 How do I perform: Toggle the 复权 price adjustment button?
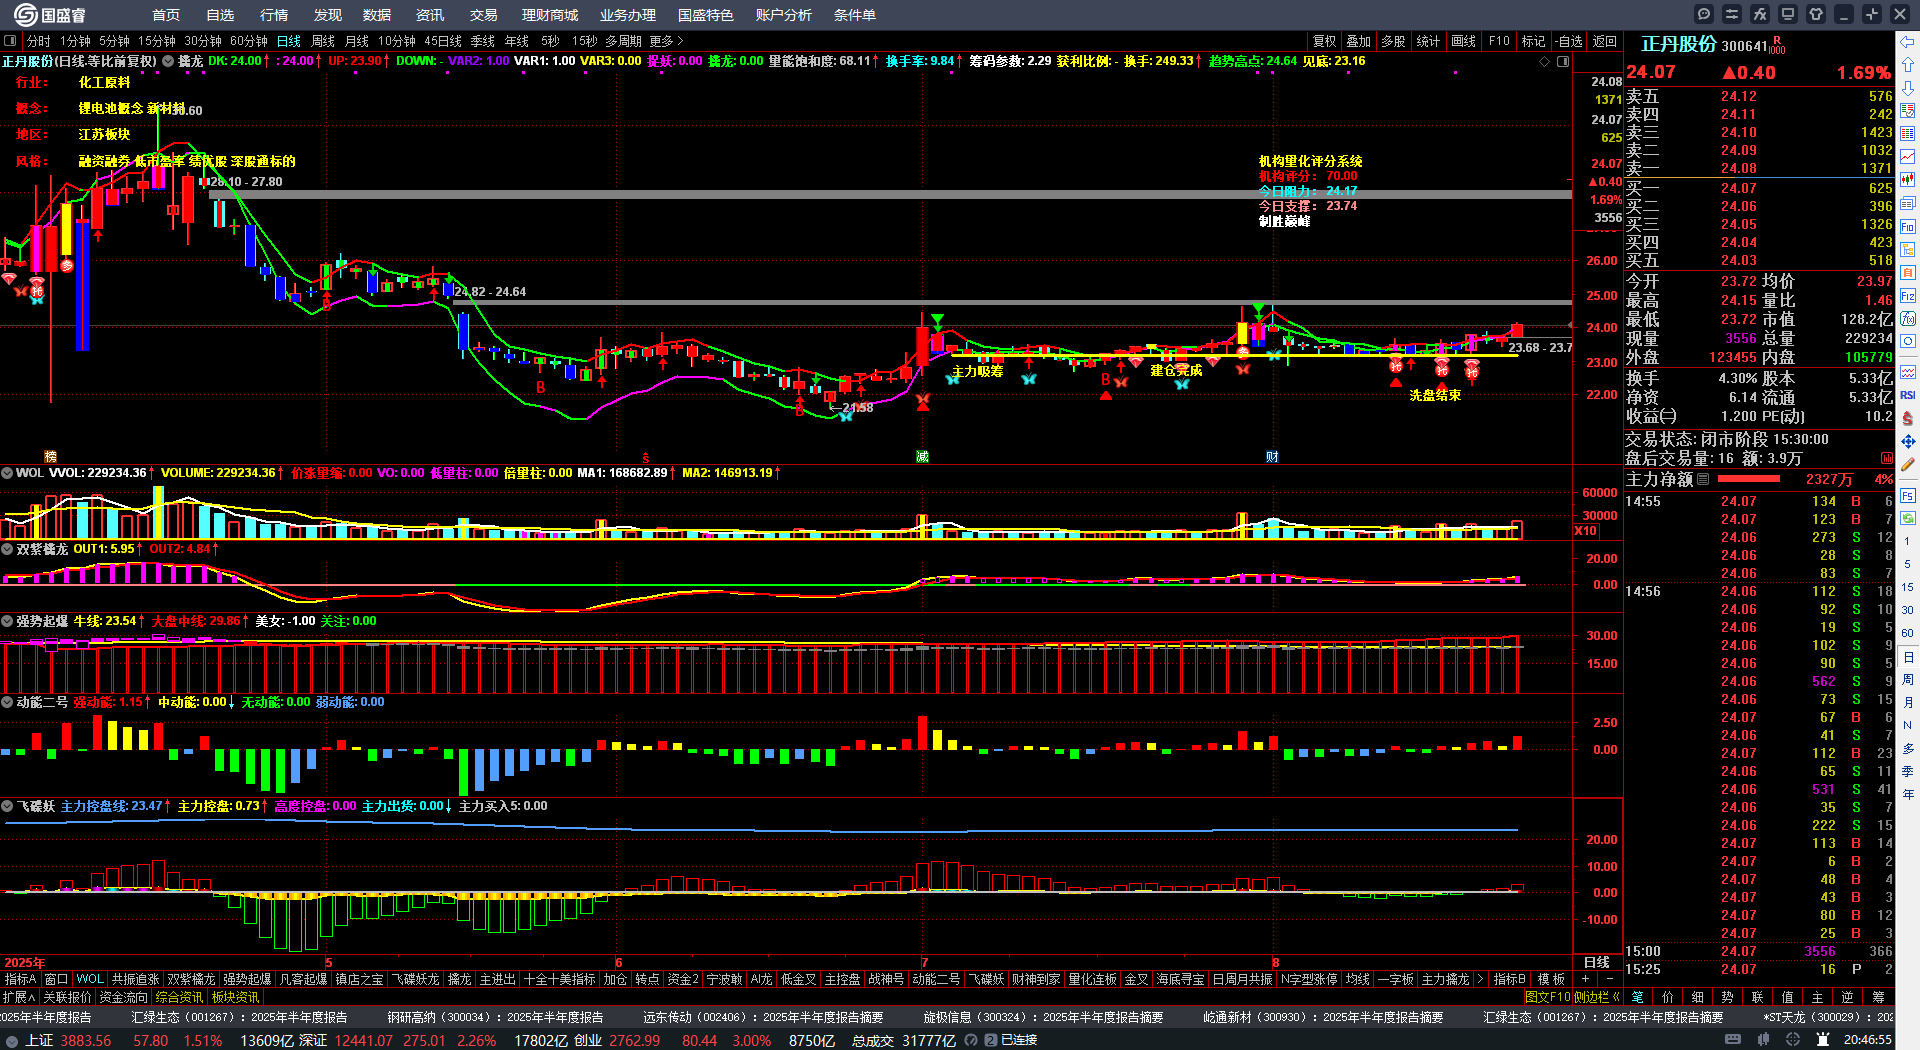pyautogui.click(x=1324, y=41)
